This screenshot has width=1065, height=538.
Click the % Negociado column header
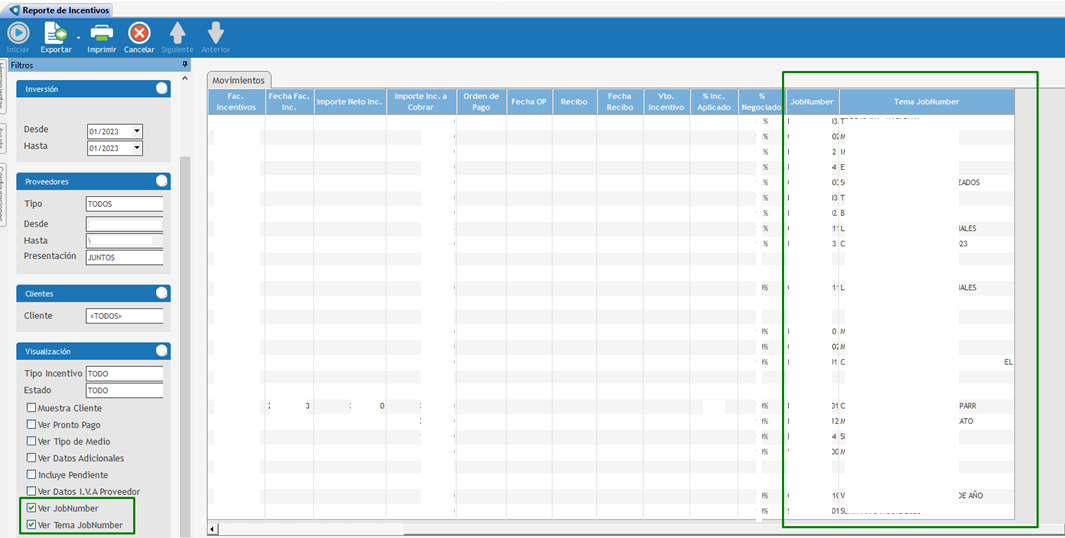point(761,102)
